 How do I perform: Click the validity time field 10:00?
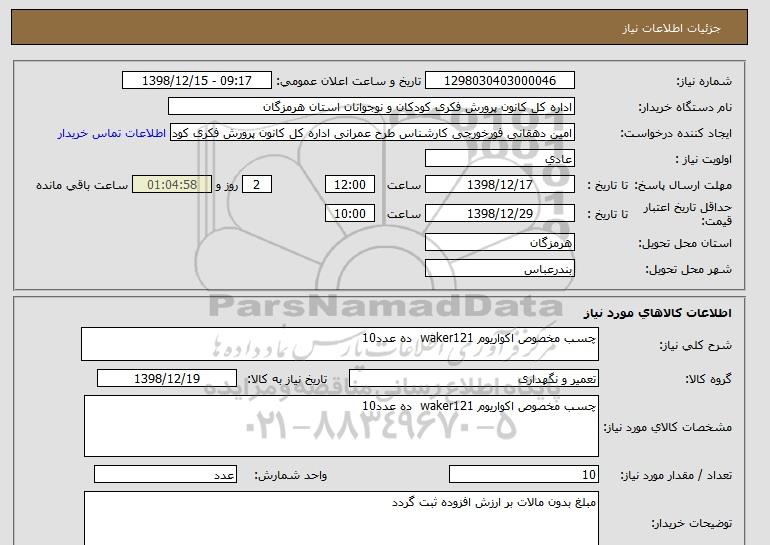tap(350, 214)
